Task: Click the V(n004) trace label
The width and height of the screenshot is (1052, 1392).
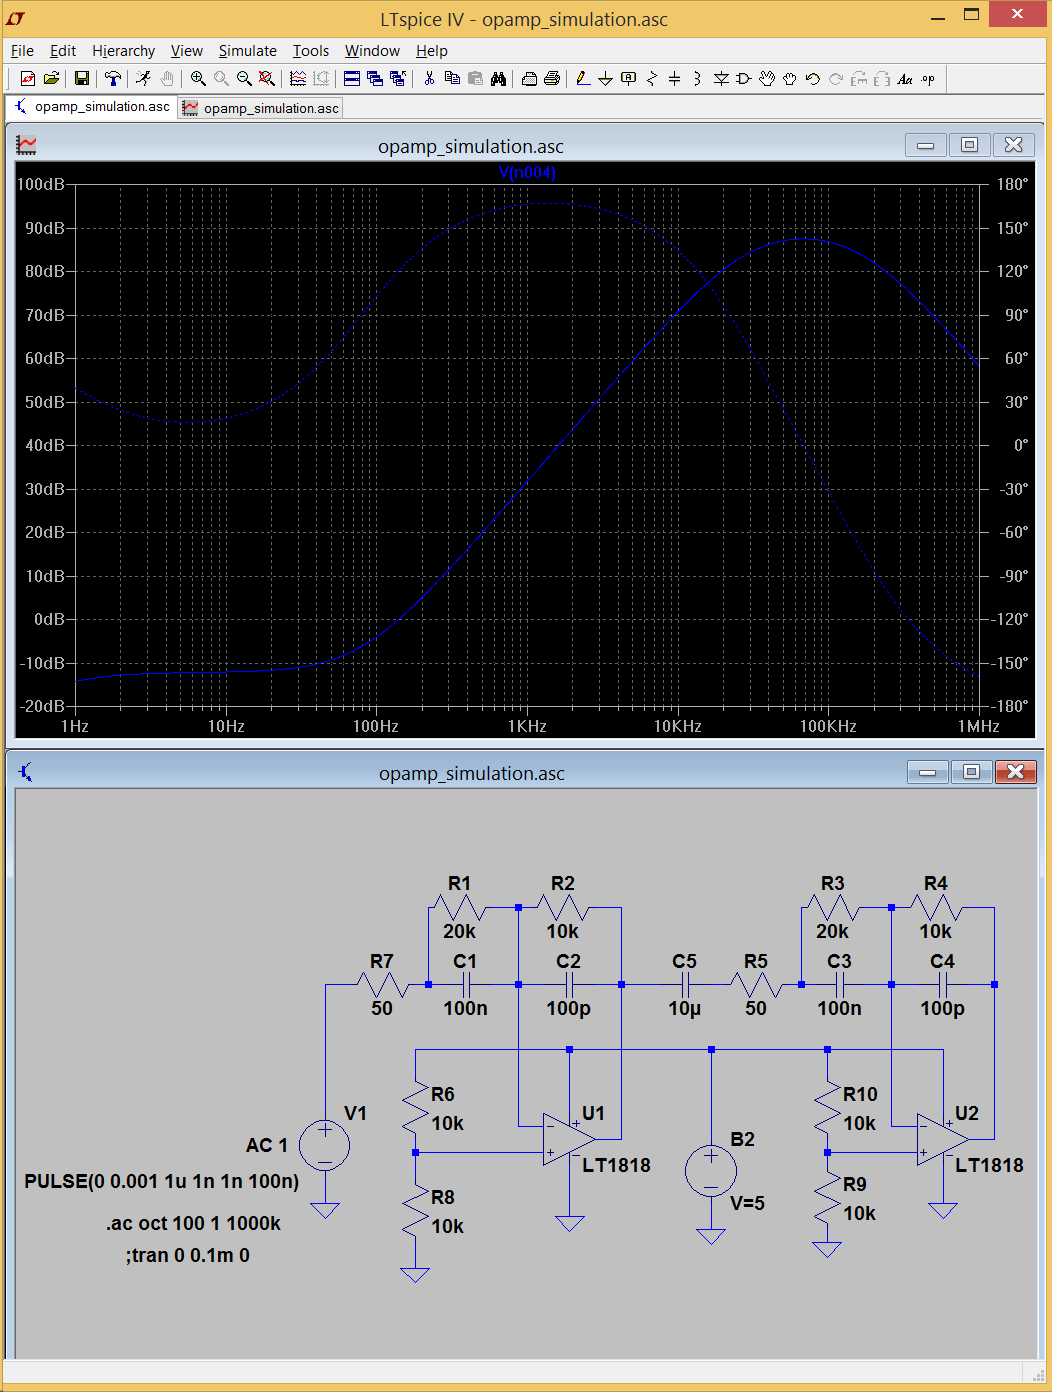Action: [527, 173]
